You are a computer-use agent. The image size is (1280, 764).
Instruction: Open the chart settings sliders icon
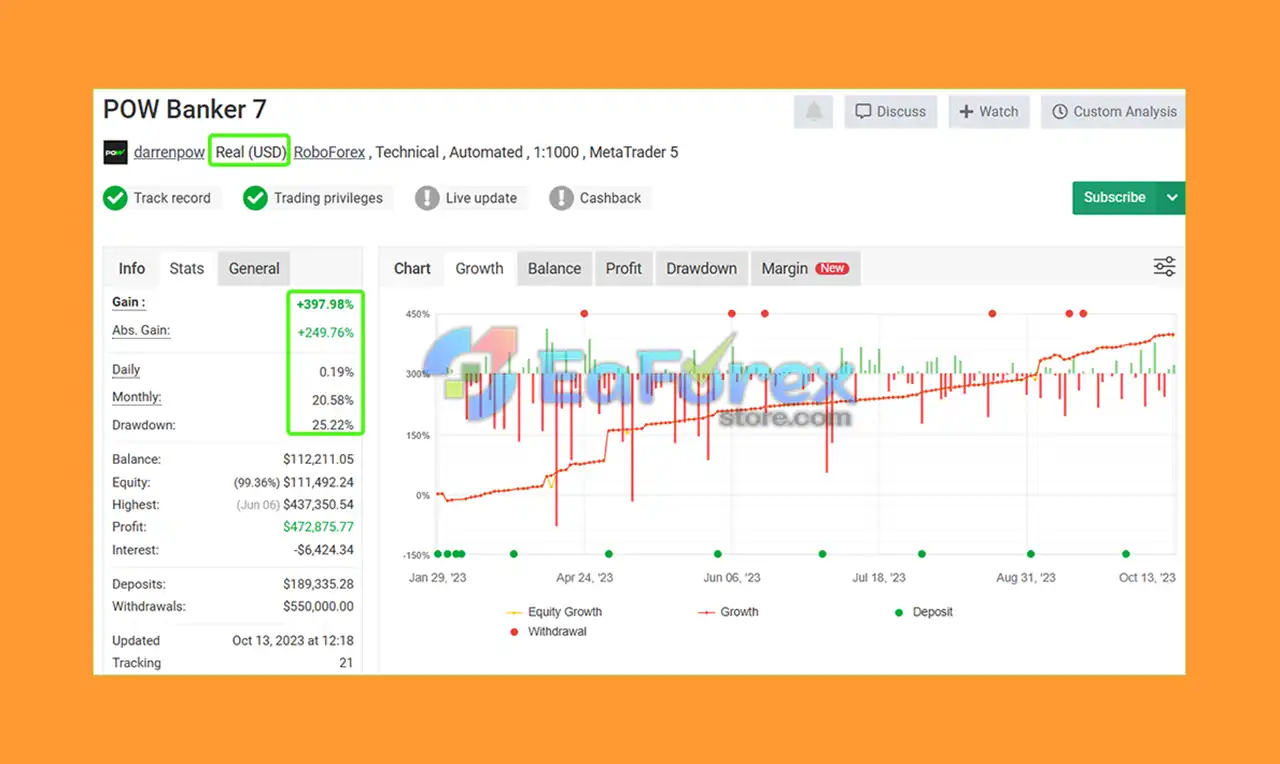click(x=1165, y=267)
